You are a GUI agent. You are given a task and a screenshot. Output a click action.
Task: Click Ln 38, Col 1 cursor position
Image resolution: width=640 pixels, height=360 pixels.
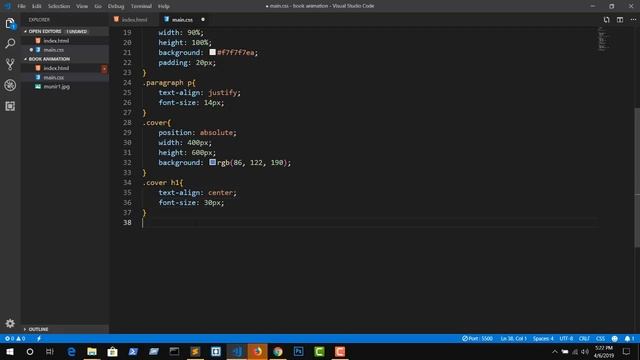[x=513, y=338]
